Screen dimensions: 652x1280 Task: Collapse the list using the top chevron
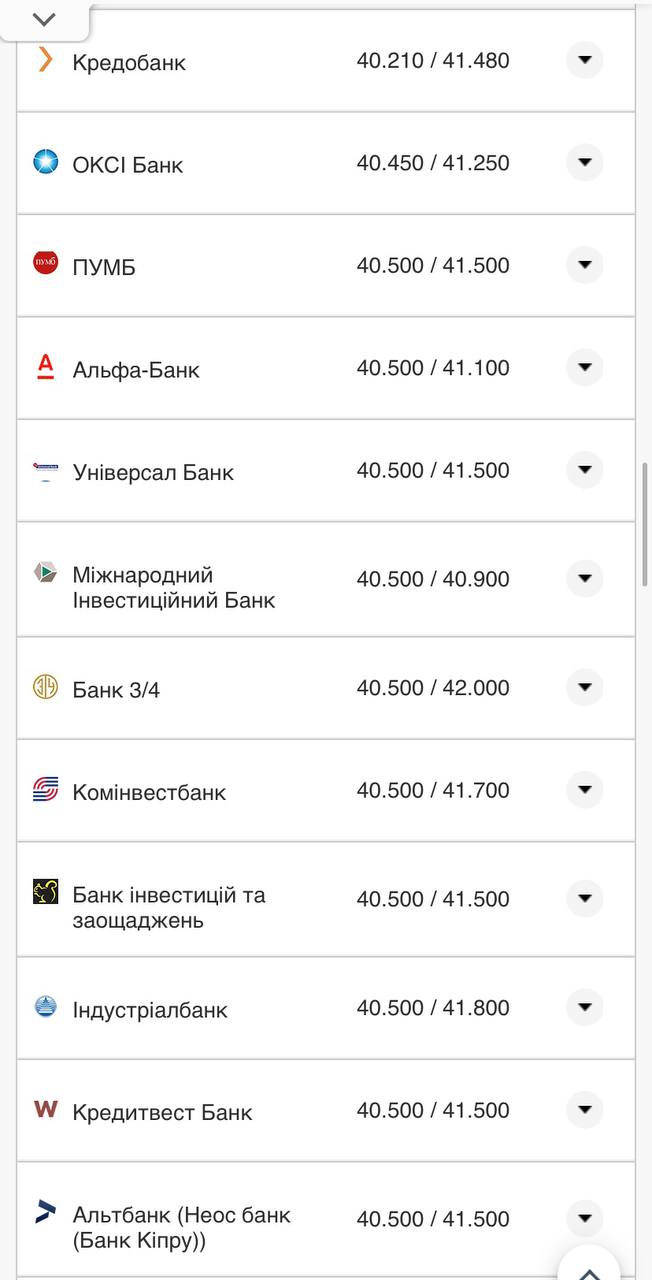42,17
